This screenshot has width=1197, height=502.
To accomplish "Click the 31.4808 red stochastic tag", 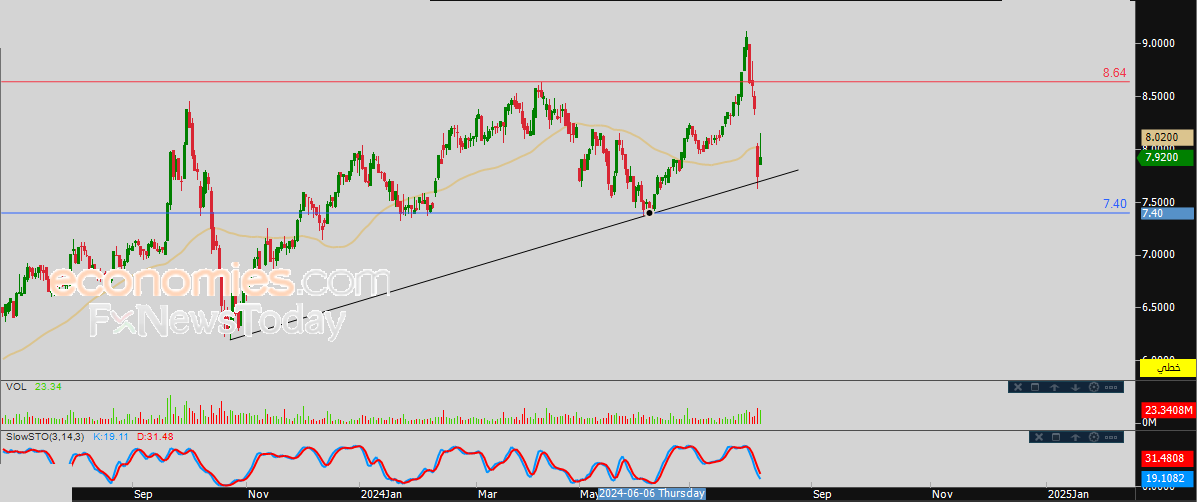I will (1166, 459).
